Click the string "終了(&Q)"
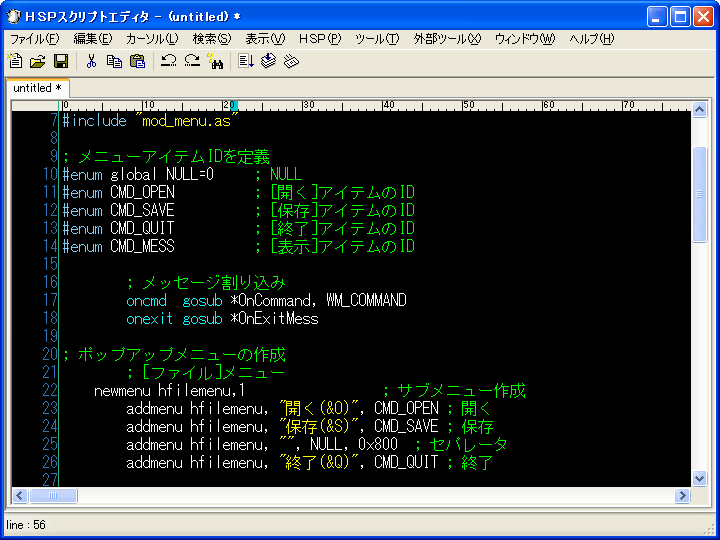The width and height of the screenshot is (720, 540). 321,463
